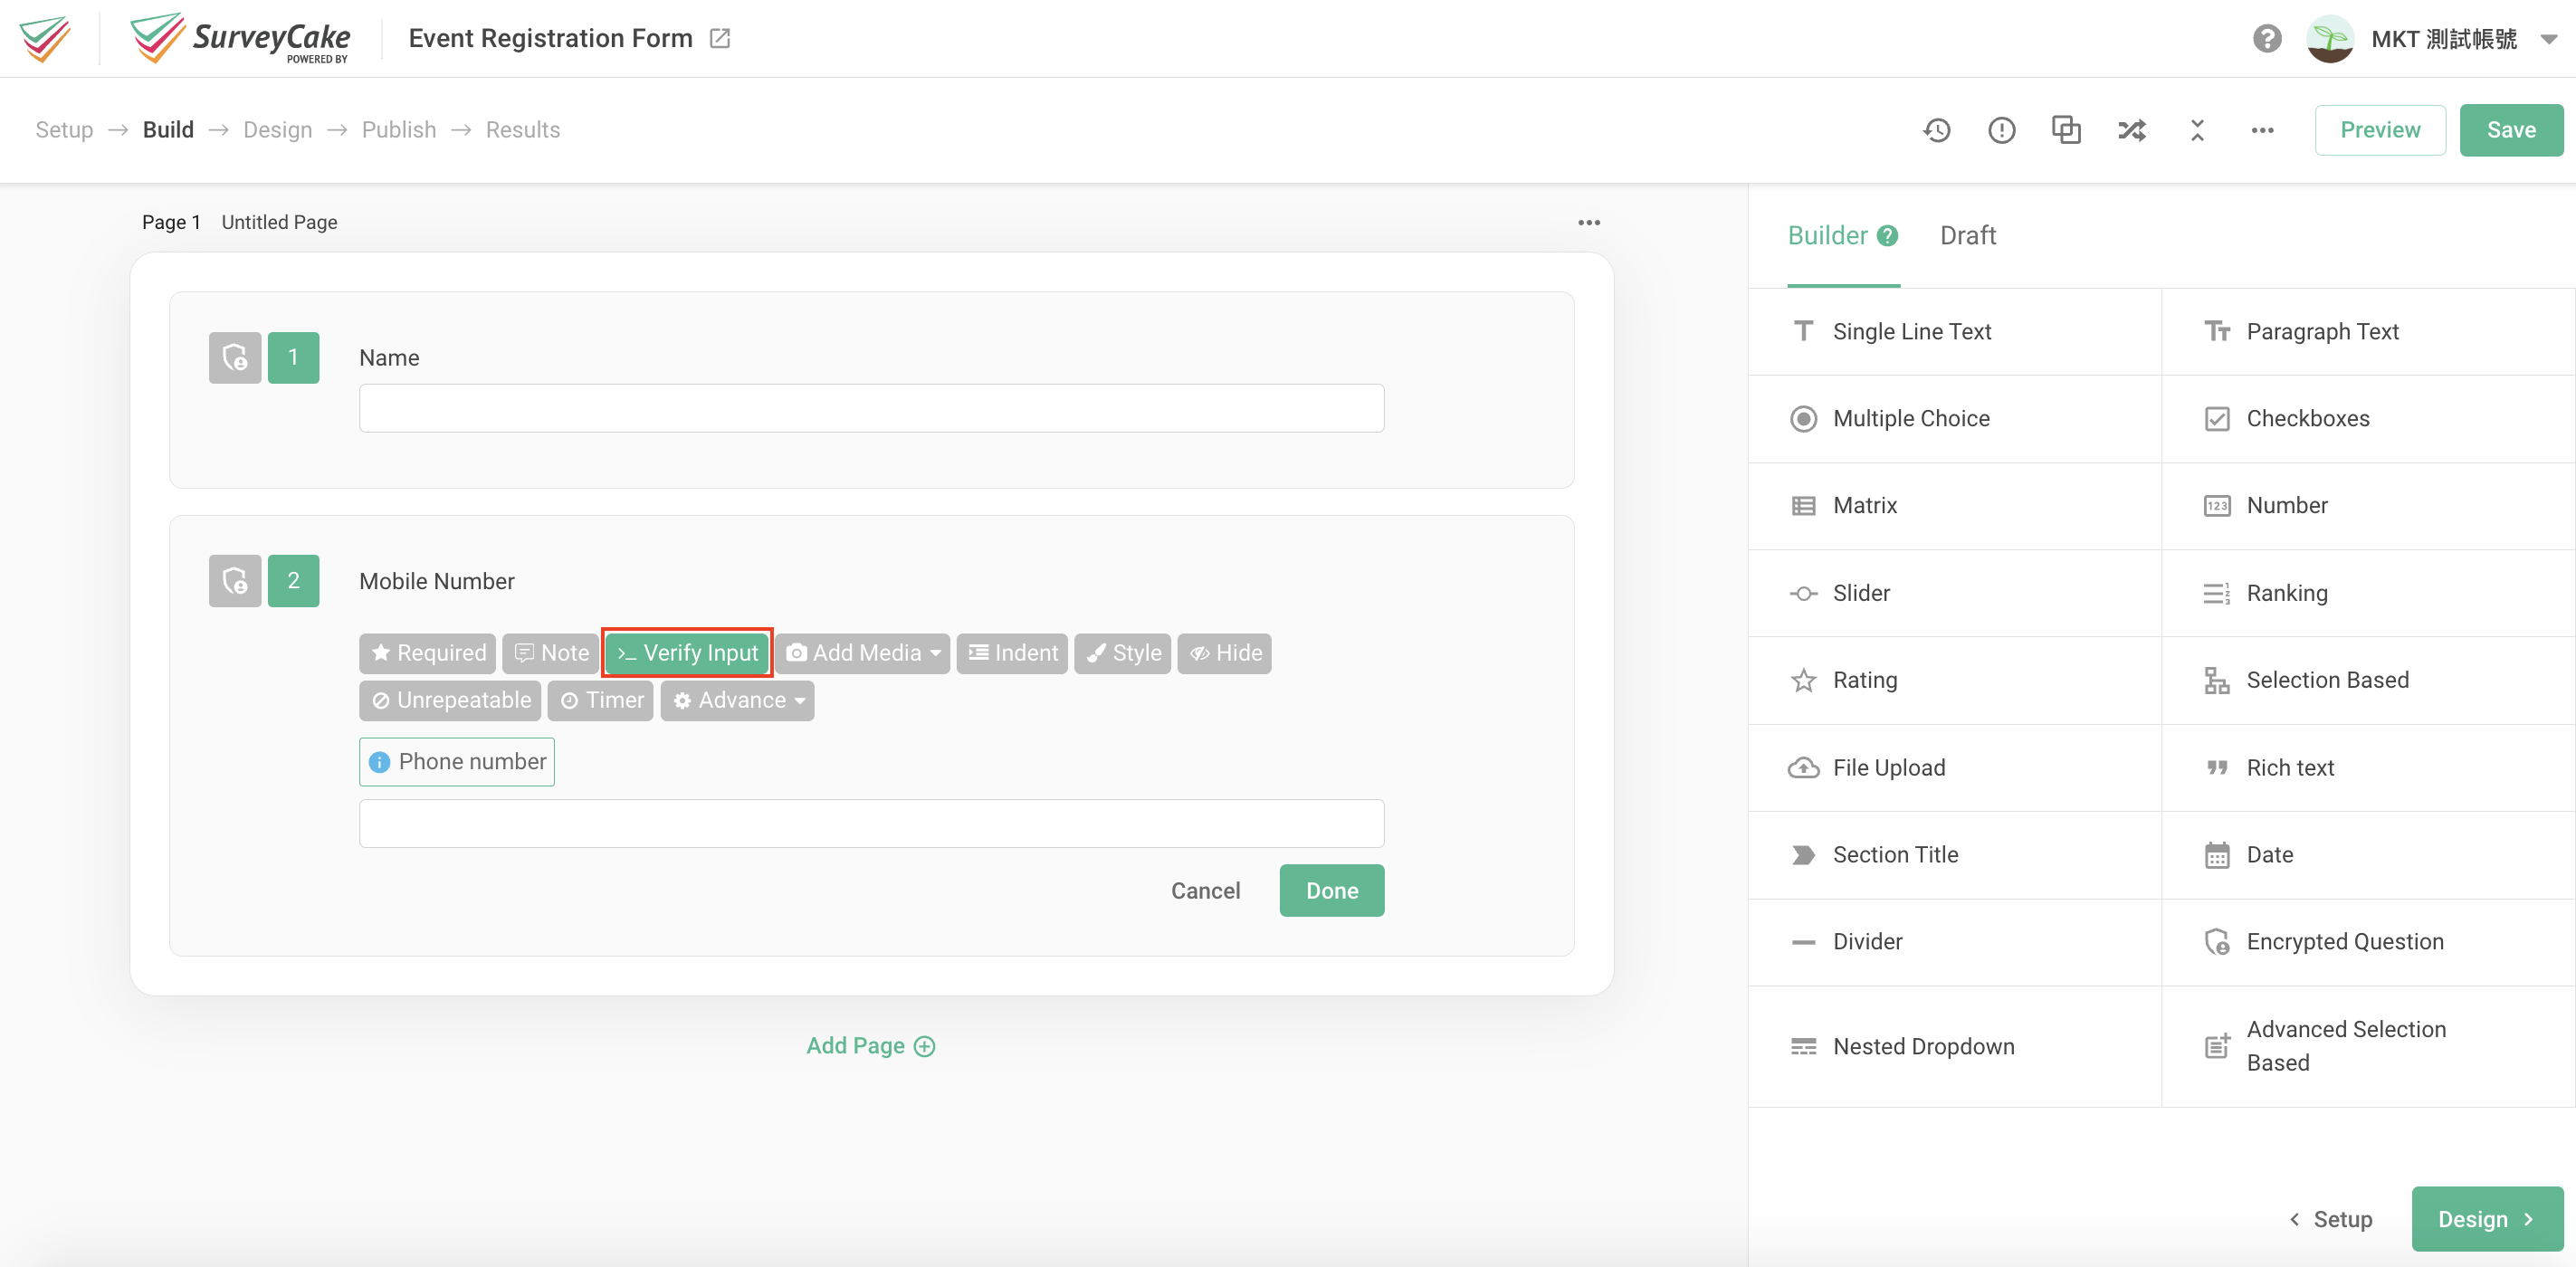Add a Single Line Text question

click(1954, 331)
